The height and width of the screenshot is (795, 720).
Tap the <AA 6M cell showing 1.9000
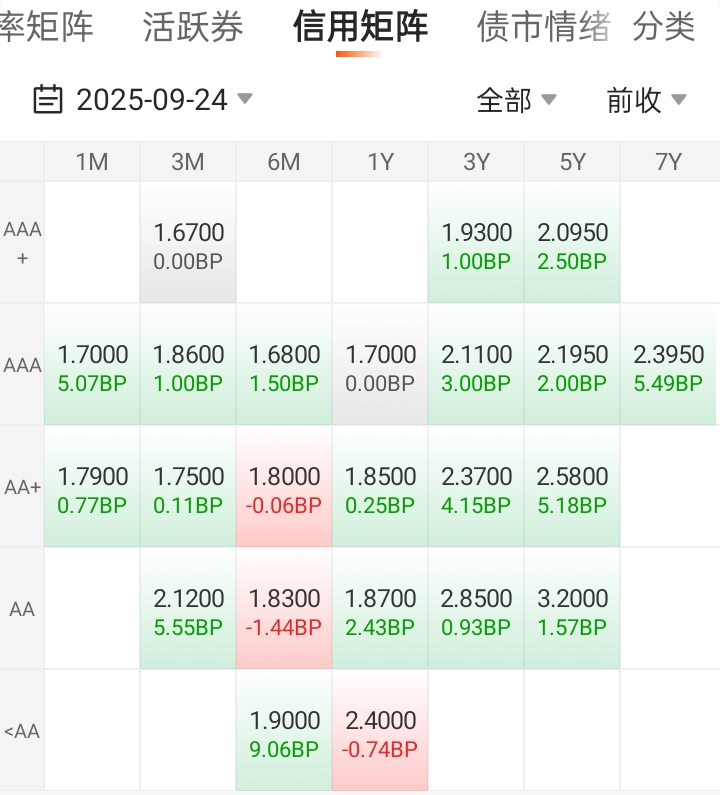coord(284,733)
